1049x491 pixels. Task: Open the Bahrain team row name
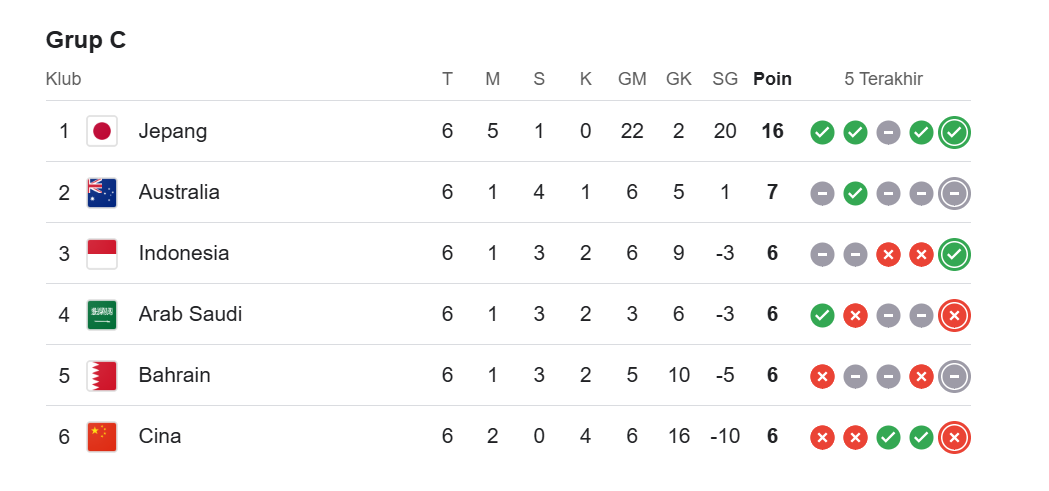click(175, 375)
